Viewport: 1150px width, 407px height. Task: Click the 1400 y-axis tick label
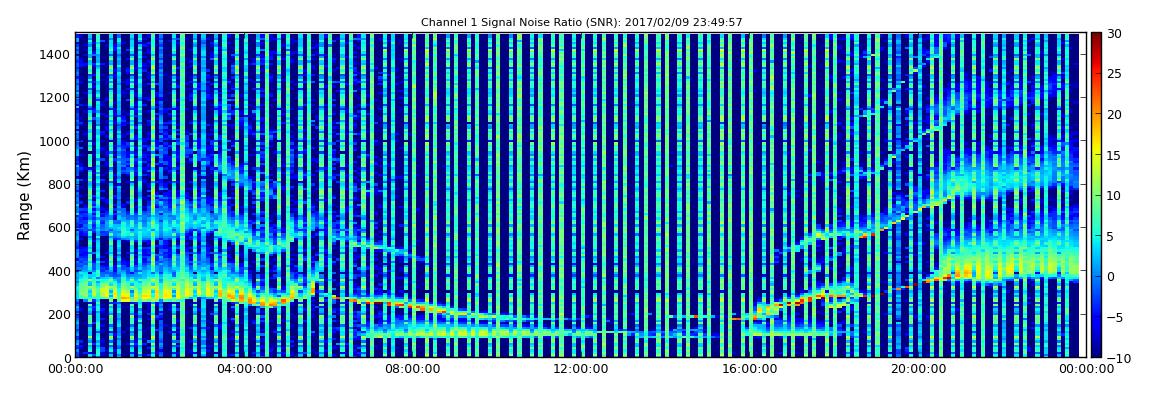[x=56, y=54]
